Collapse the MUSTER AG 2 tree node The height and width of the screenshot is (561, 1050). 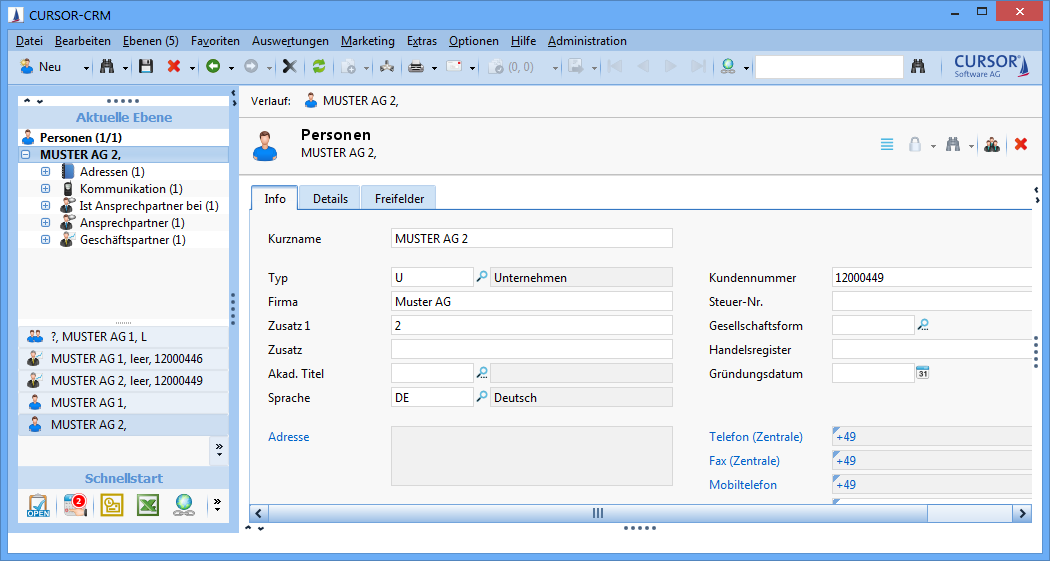click(x=25, y=155)
